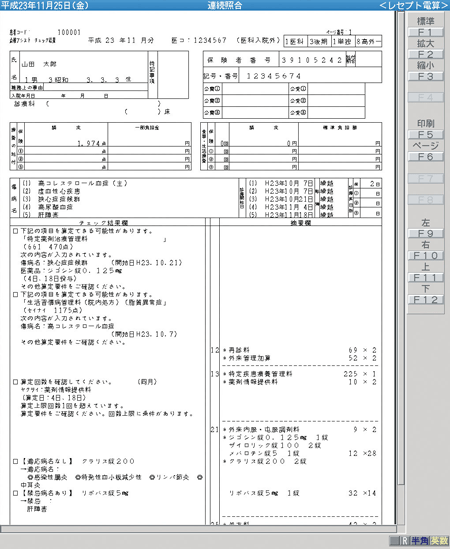Click the 英数 input mode indicator
The height and width of the screenshot is (549, 450).
coord(439,541)
